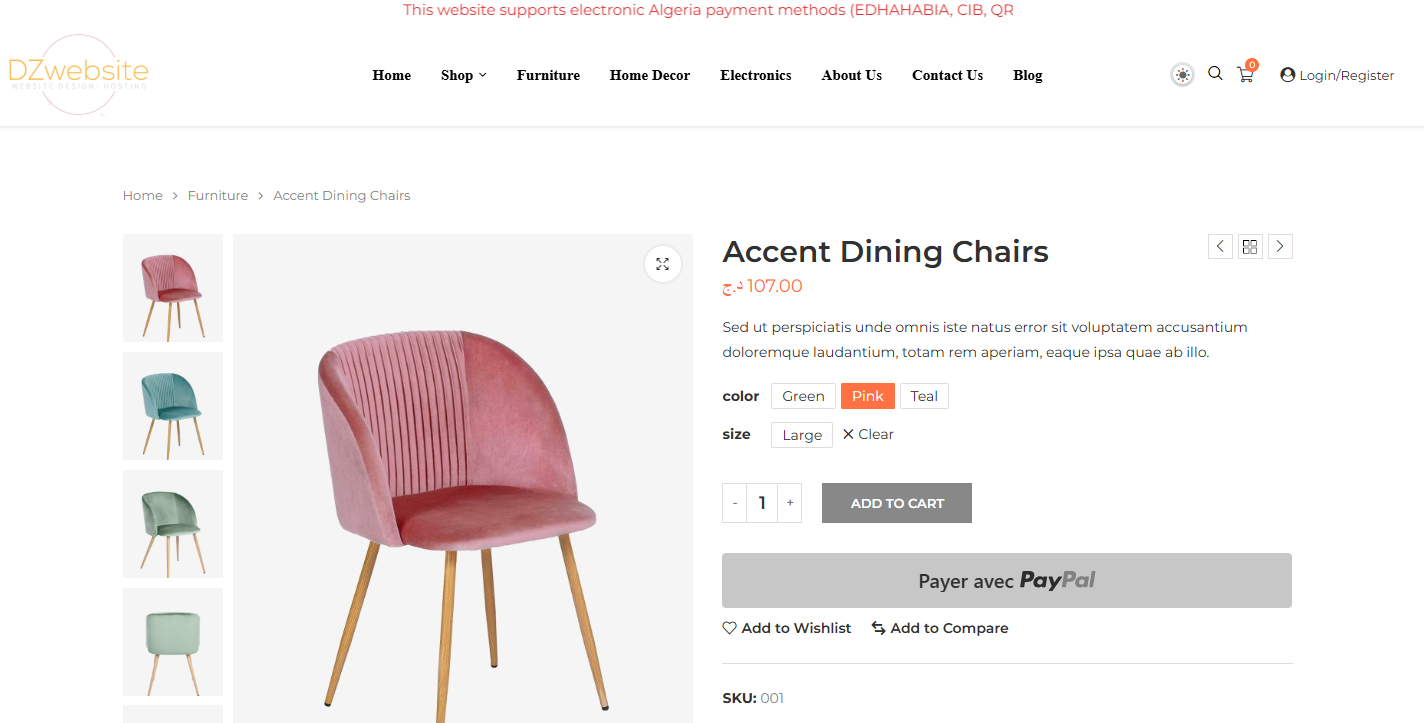Click the user account icon
This screenshot has height=723, width=1424.
[1288, 75]
